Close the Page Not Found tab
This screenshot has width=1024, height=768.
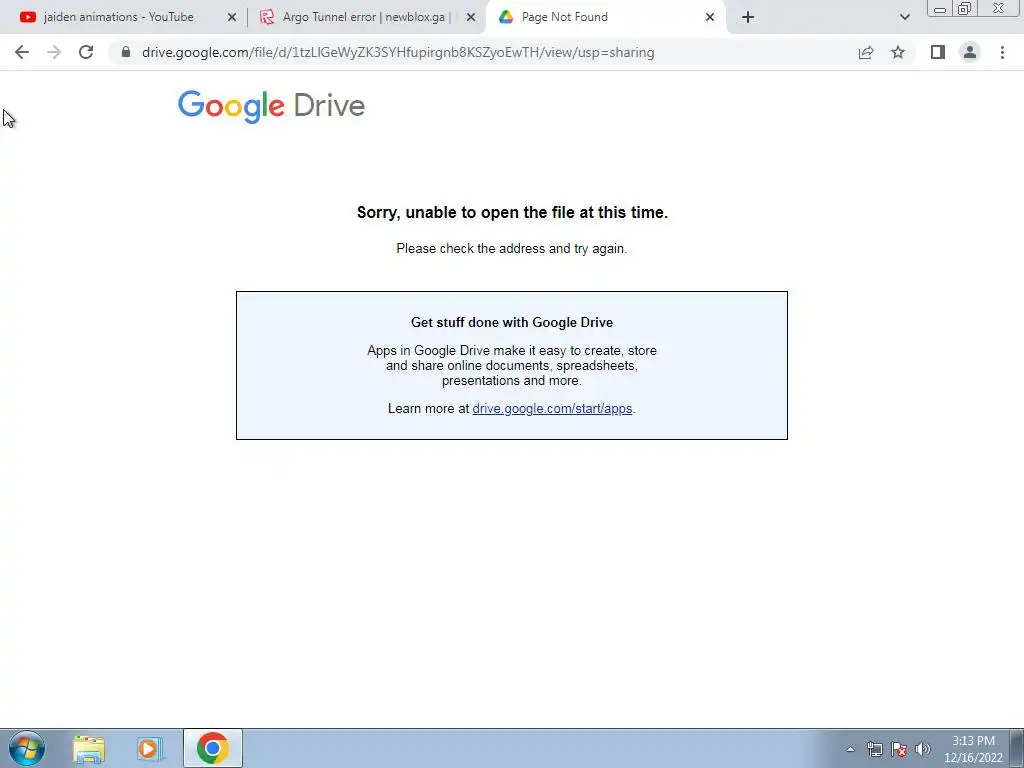click(710, 17)
